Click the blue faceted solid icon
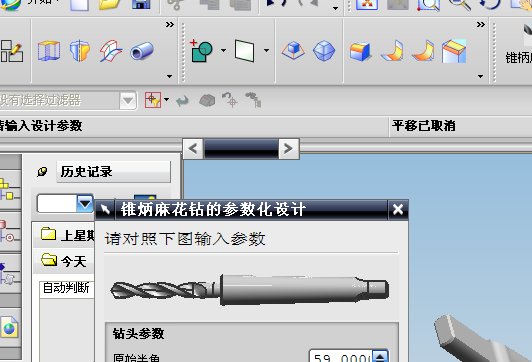Viewport: 532px width, 362px height. click(324, 51)
